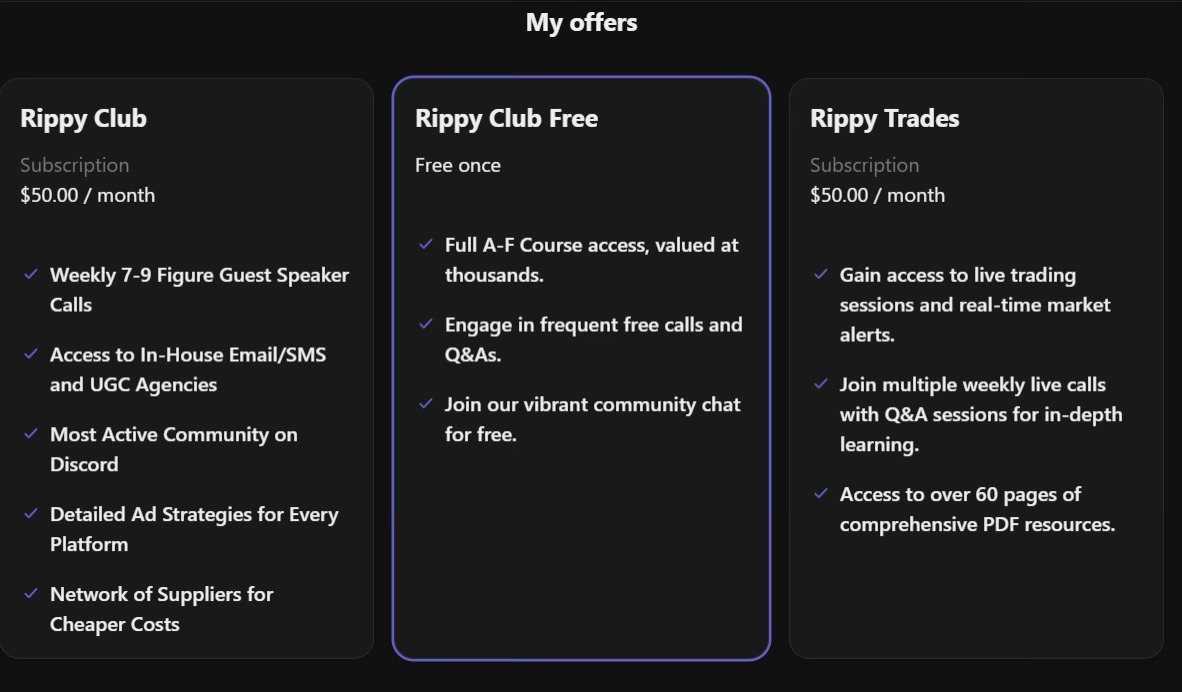
Task: Click the checkmark next to Full A-F Course access
Action: (x=424, y=244)
